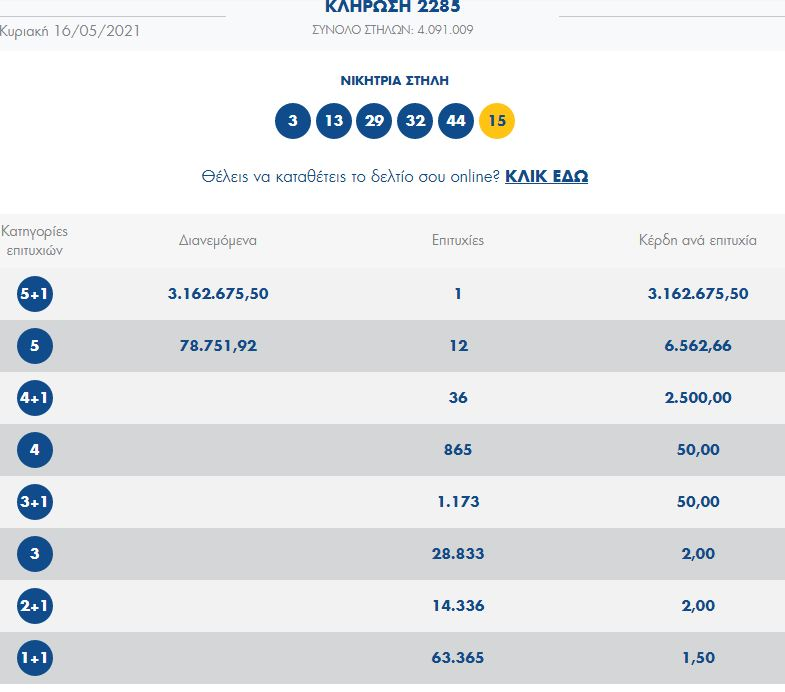Click the ΚΛΗΡΩΣΗ 2285 draw title
The width and height of the screenshot is (785, 692).
pos(393,7)
